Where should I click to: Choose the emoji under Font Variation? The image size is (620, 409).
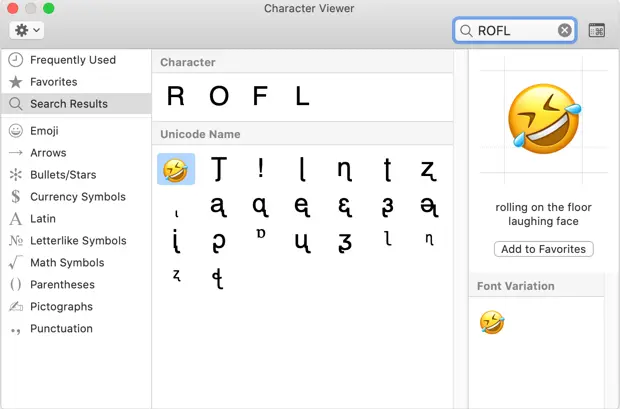(x=492, y=322)
